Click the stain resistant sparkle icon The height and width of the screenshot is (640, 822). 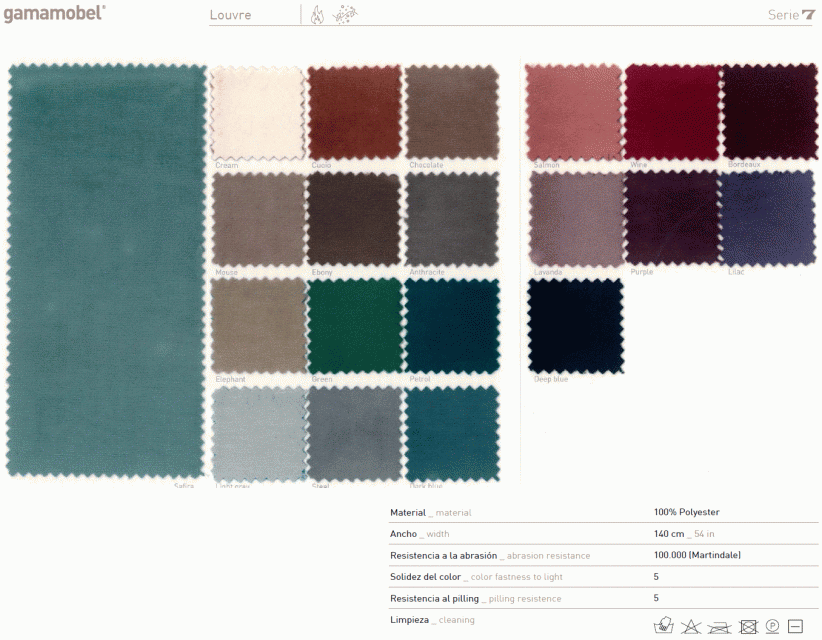pyautogui.click(x=345, y=14)
